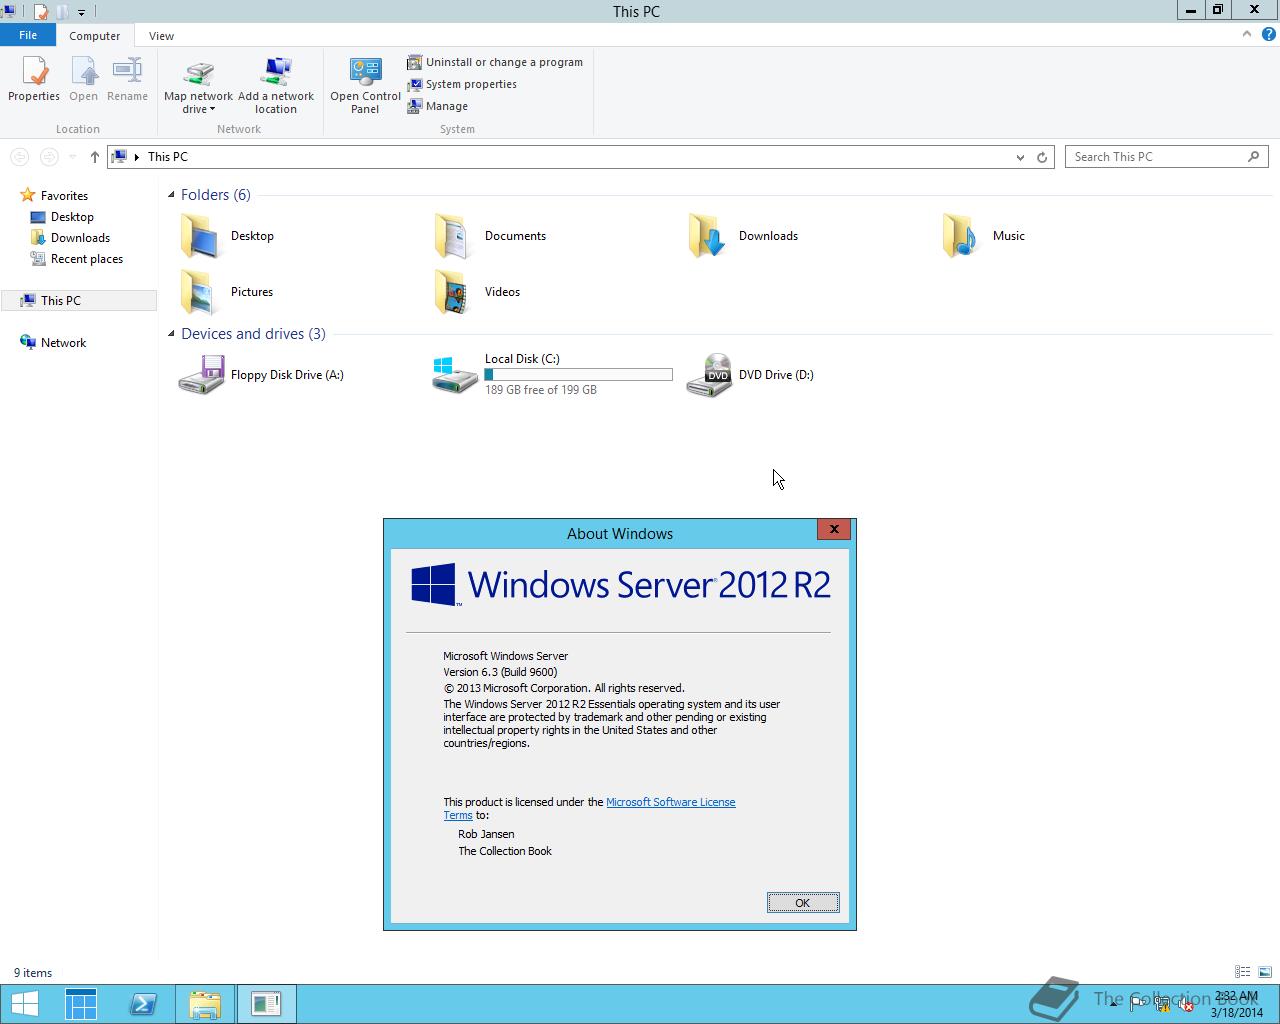Select Favorites in navigation pane

[64, 196]
